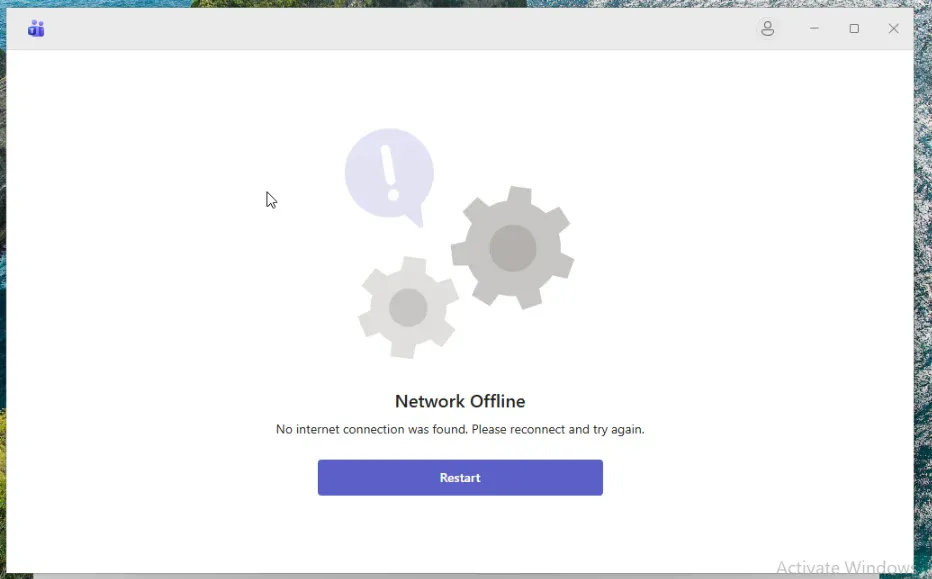
Task: Maximize the Teams window
Action: click(854, 29)
